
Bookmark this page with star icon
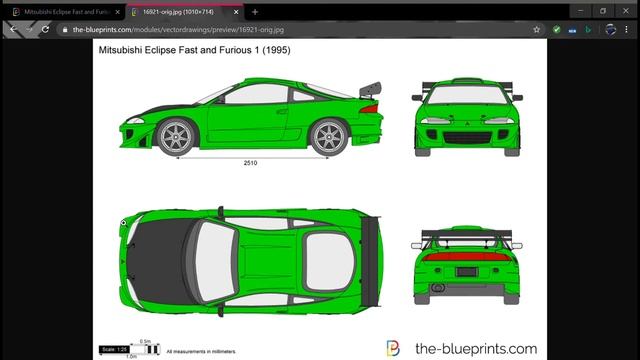536,29
